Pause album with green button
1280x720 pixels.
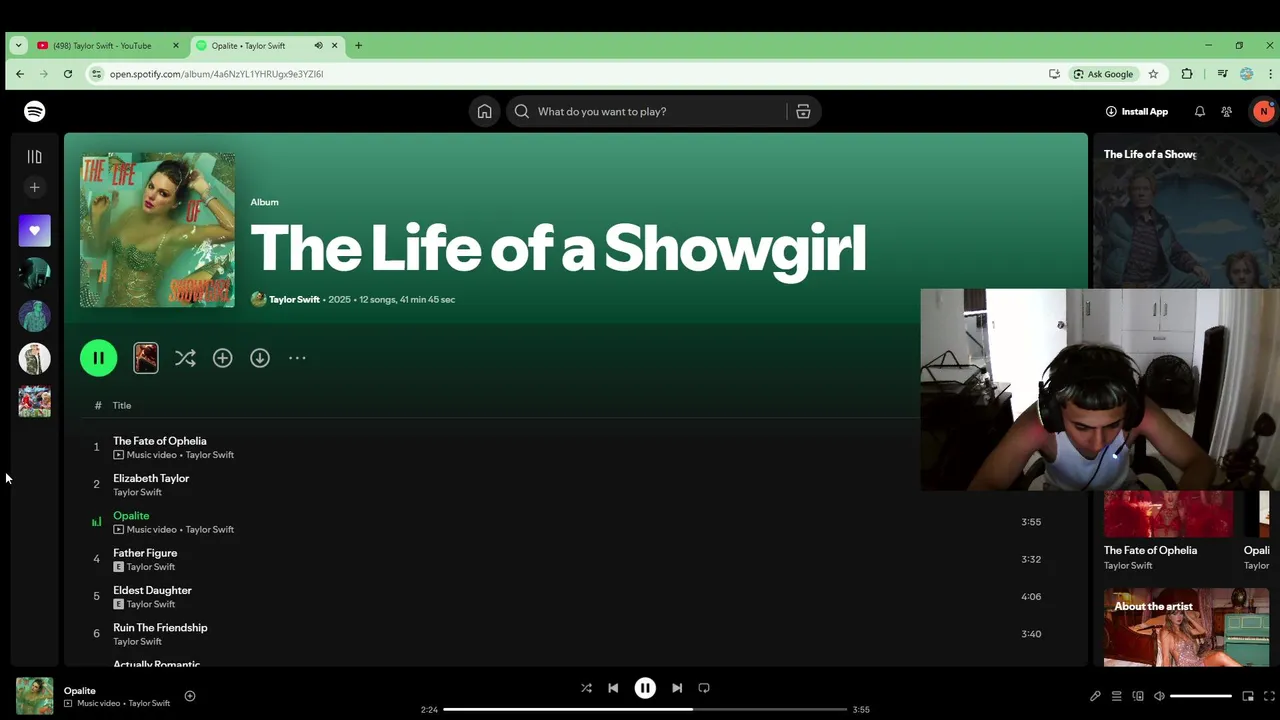point(98,358)
